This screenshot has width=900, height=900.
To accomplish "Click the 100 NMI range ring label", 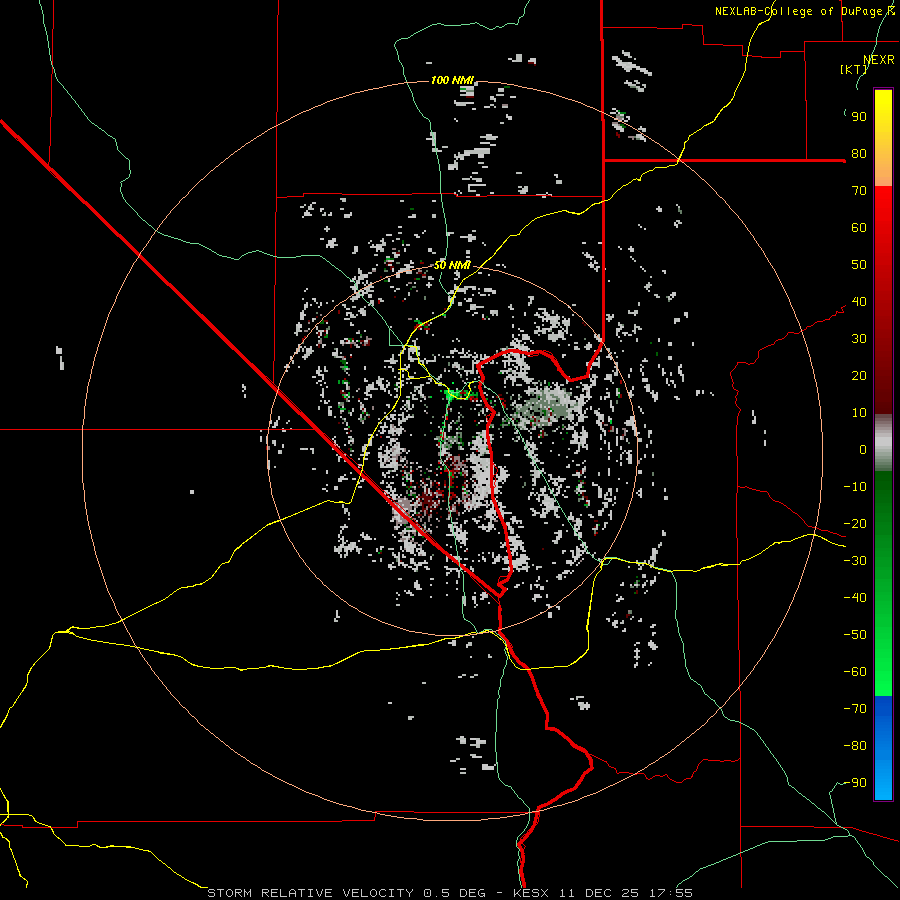I will pos(452,80).
